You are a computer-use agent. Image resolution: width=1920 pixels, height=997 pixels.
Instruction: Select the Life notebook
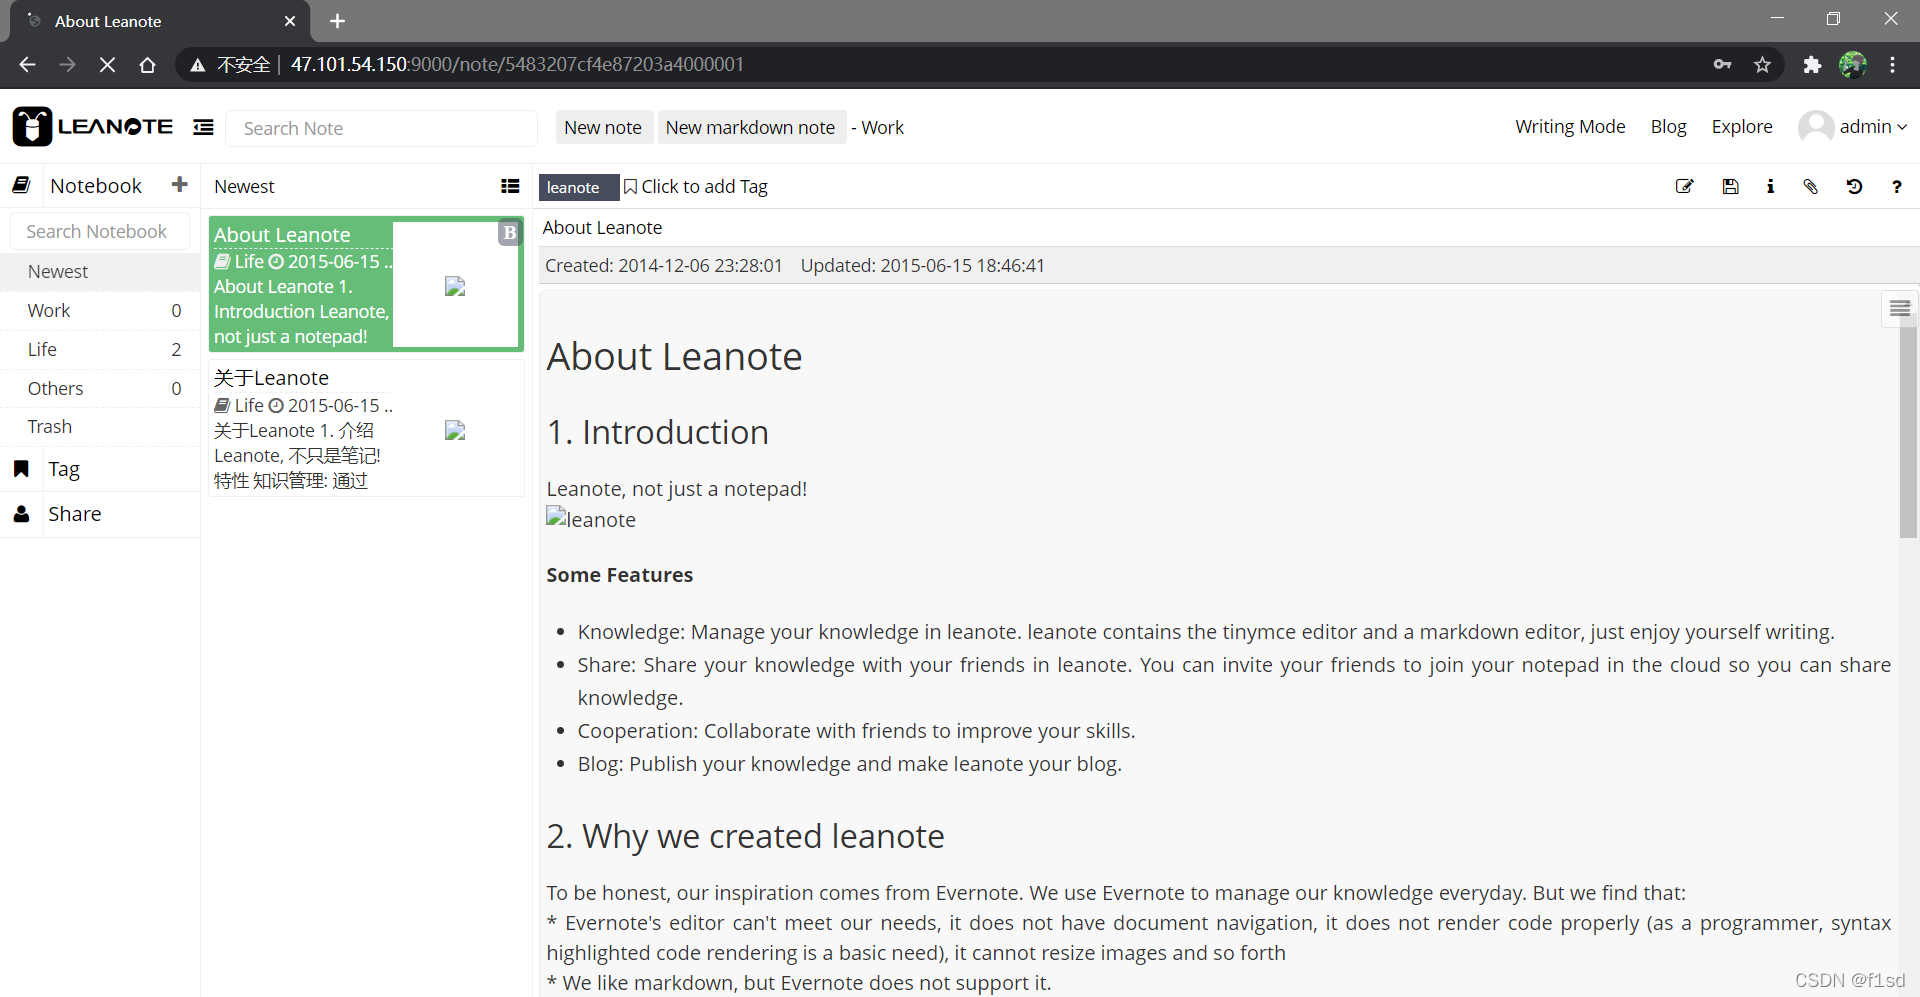tap(100, 349)
